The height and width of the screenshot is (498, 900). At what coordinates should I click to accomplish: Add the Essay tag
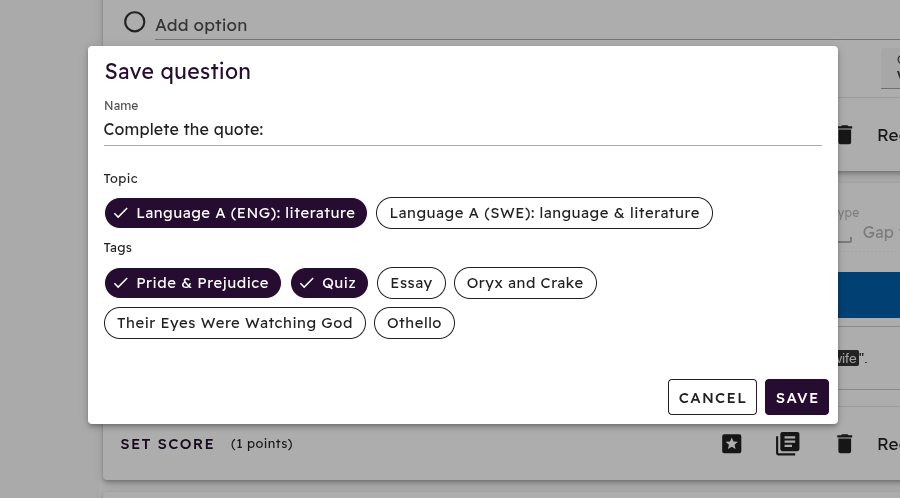click(x=411, y=283)
